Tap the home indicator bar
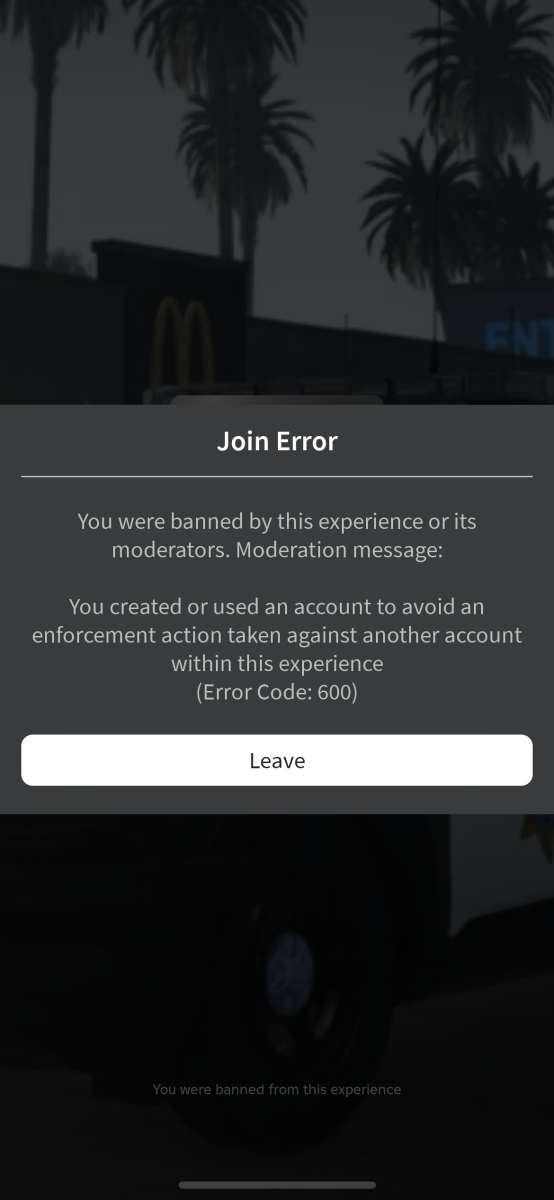 coord(277,1185)
